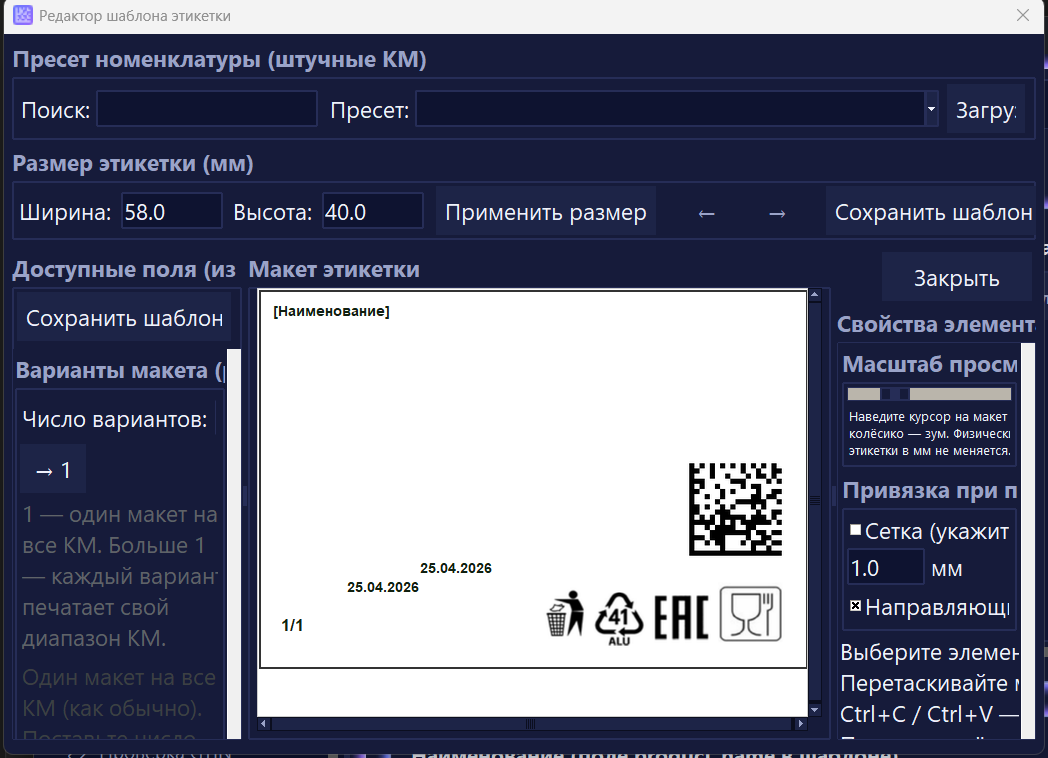Click the left arrow undo button
This screenshot has width=1048, height=758.
coord(706,213)
